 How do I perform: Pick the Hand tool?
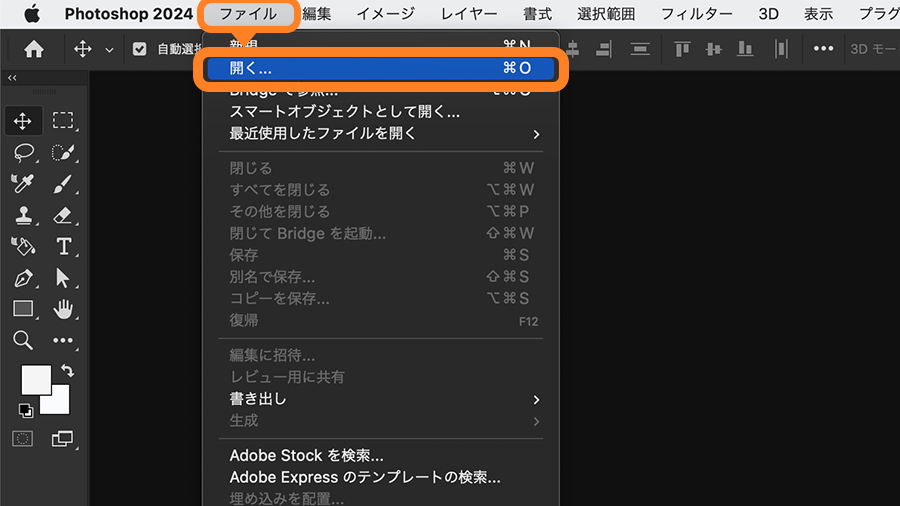[63, 308]
